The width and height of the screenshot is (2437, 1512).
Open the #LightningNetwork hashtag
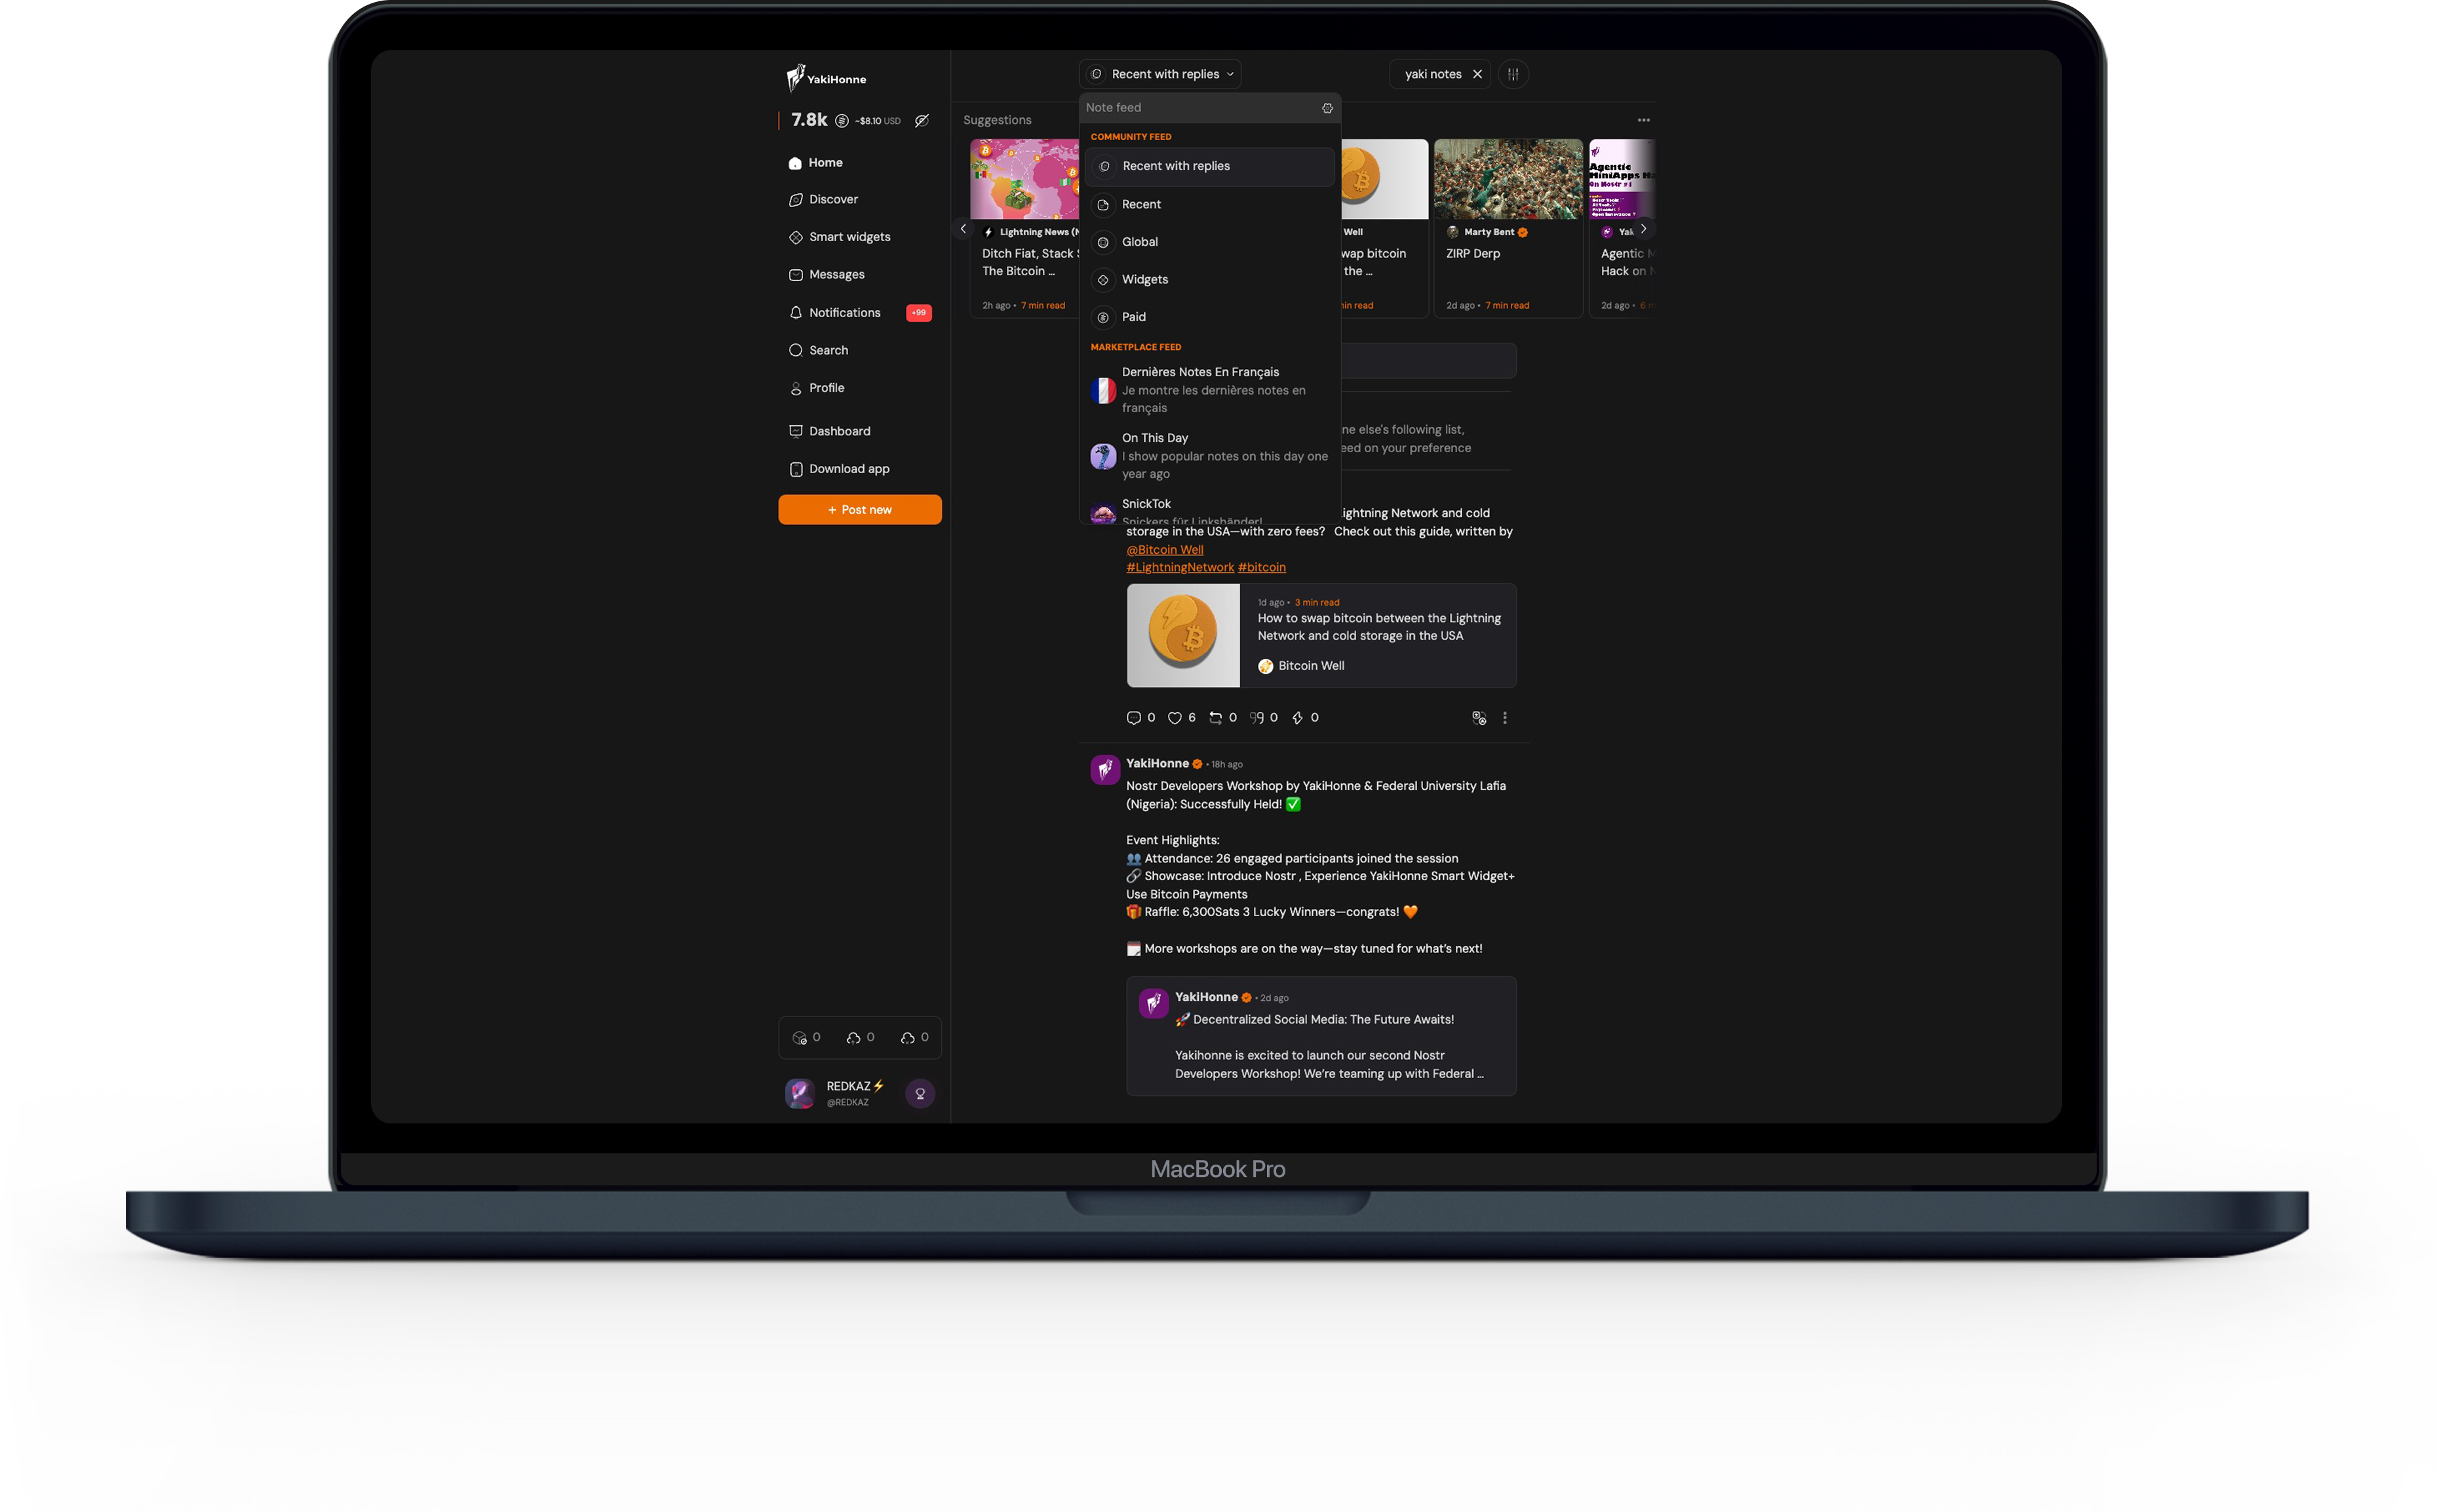pyautogui.click(x=1180, y=567)
